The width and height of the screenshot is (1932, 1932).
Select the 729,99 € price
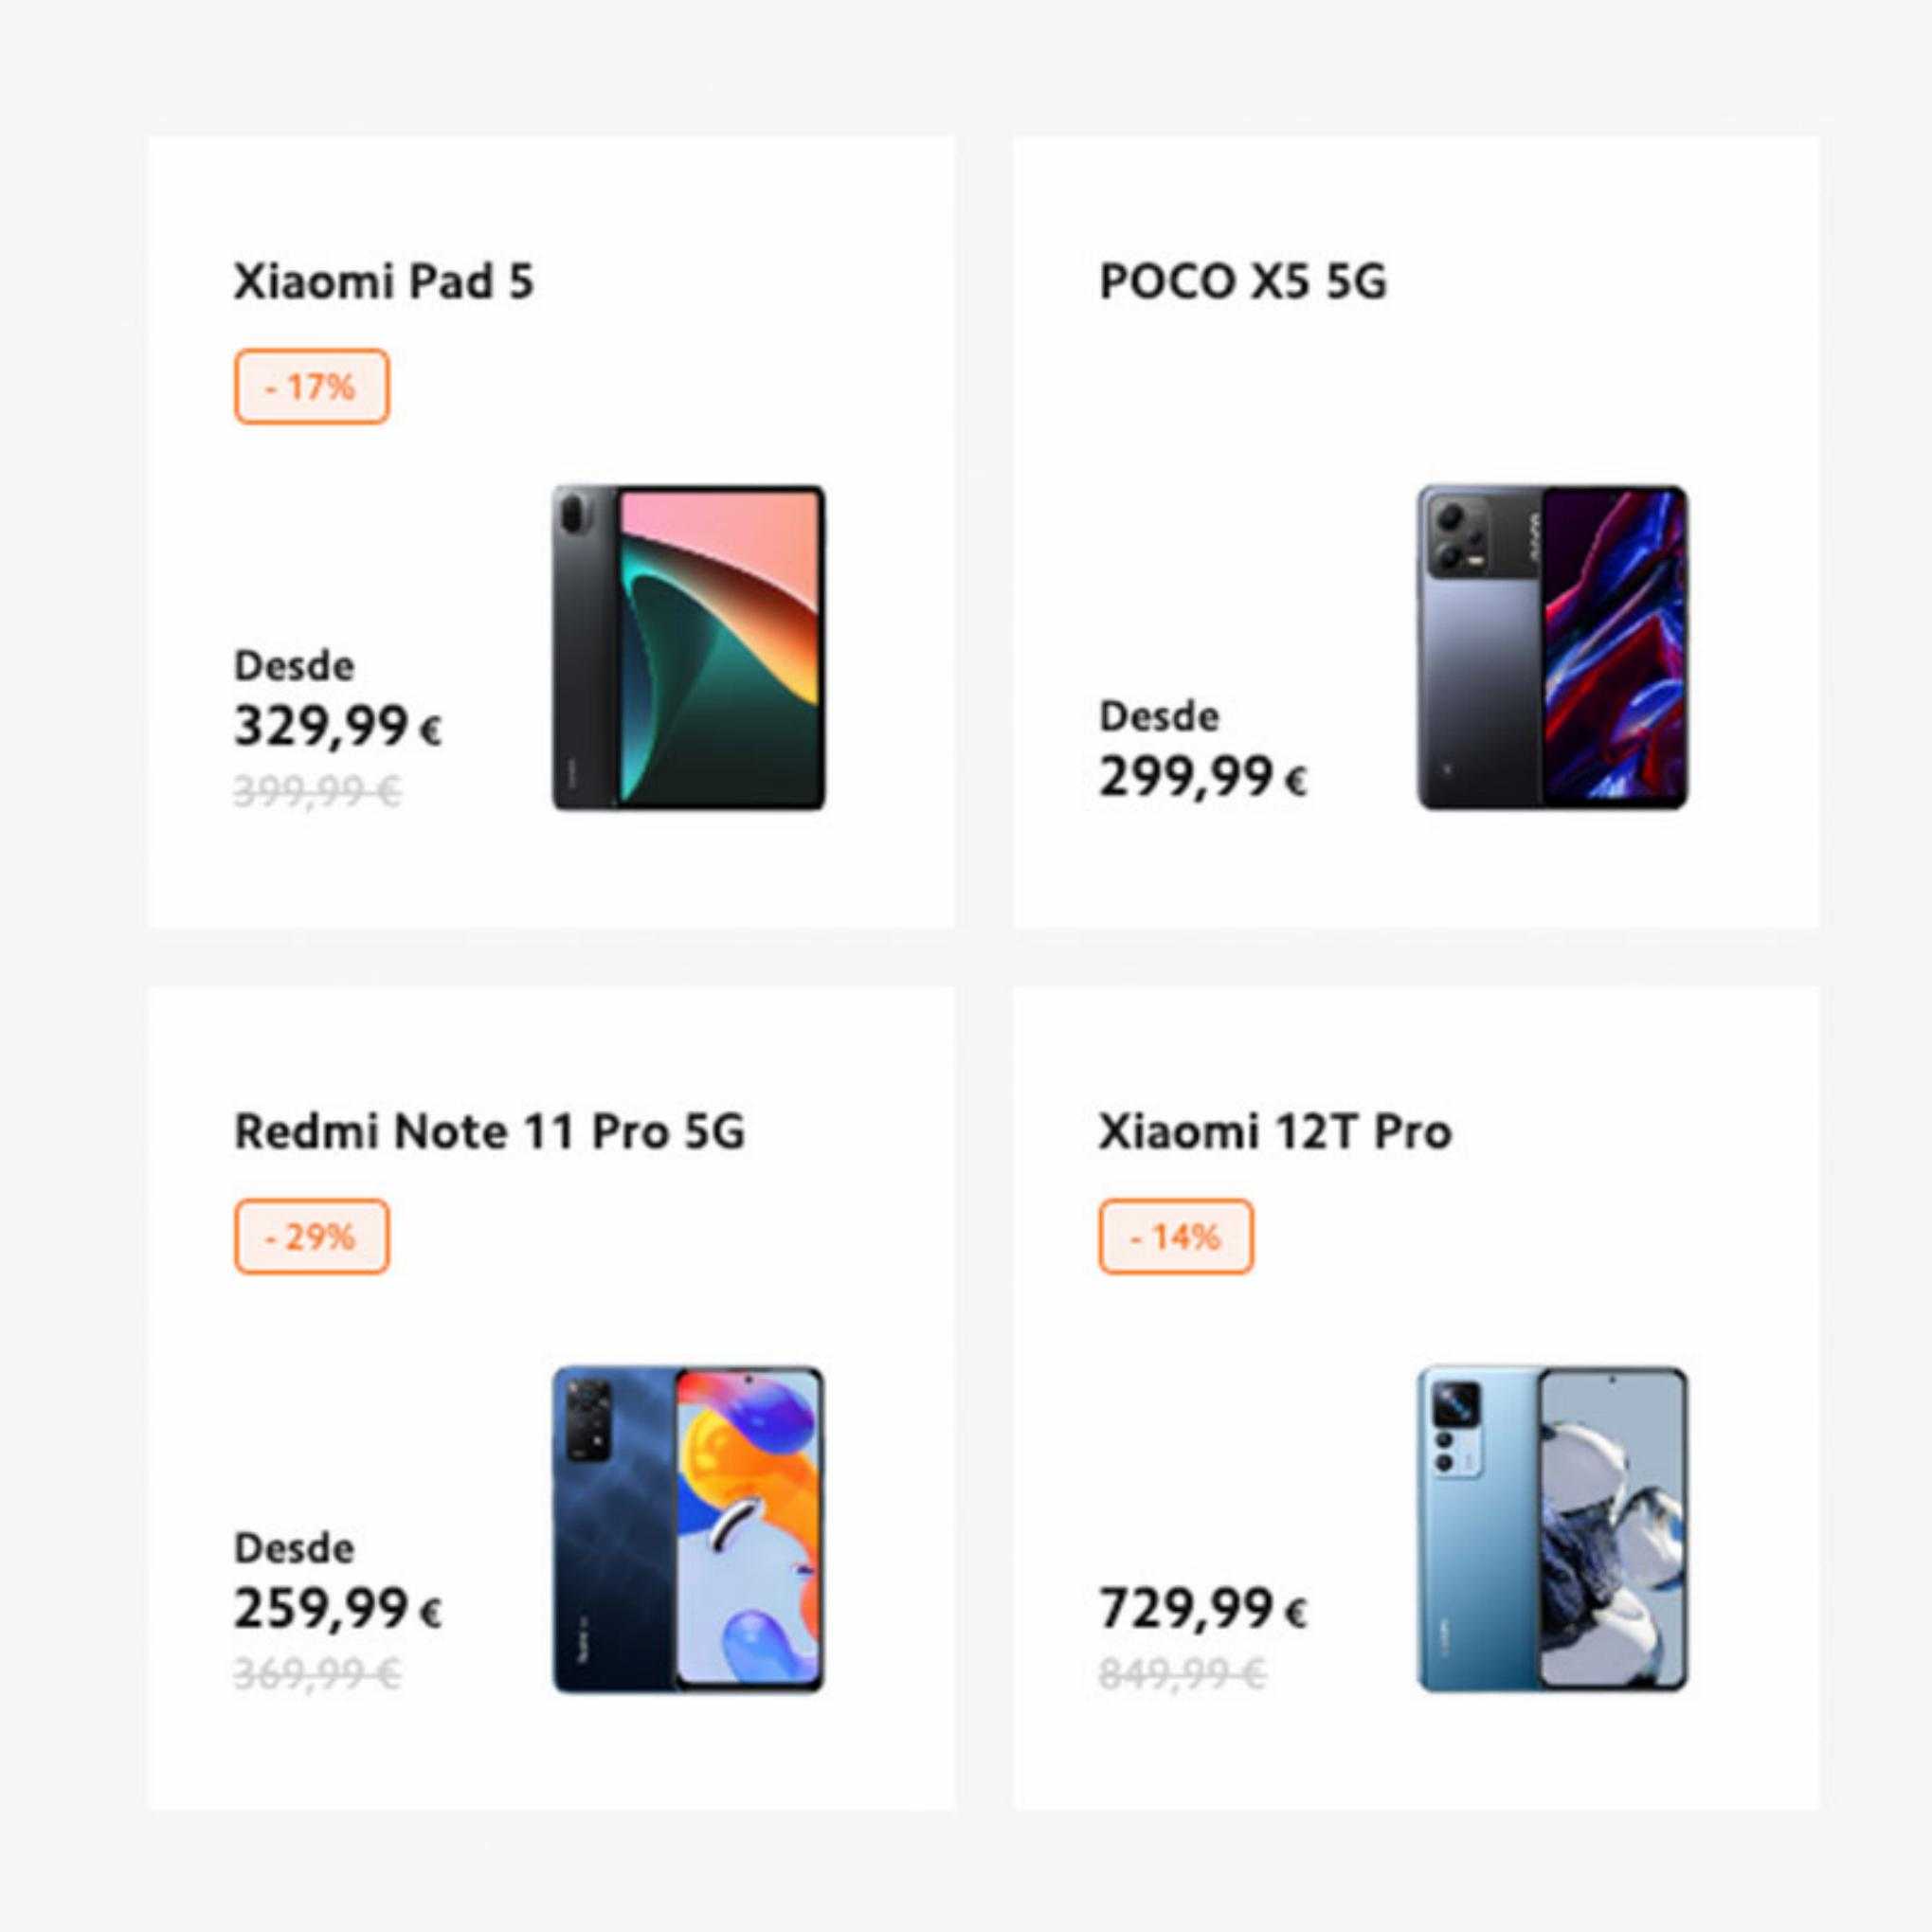pyautogui.click(x=1203, y=1609)
